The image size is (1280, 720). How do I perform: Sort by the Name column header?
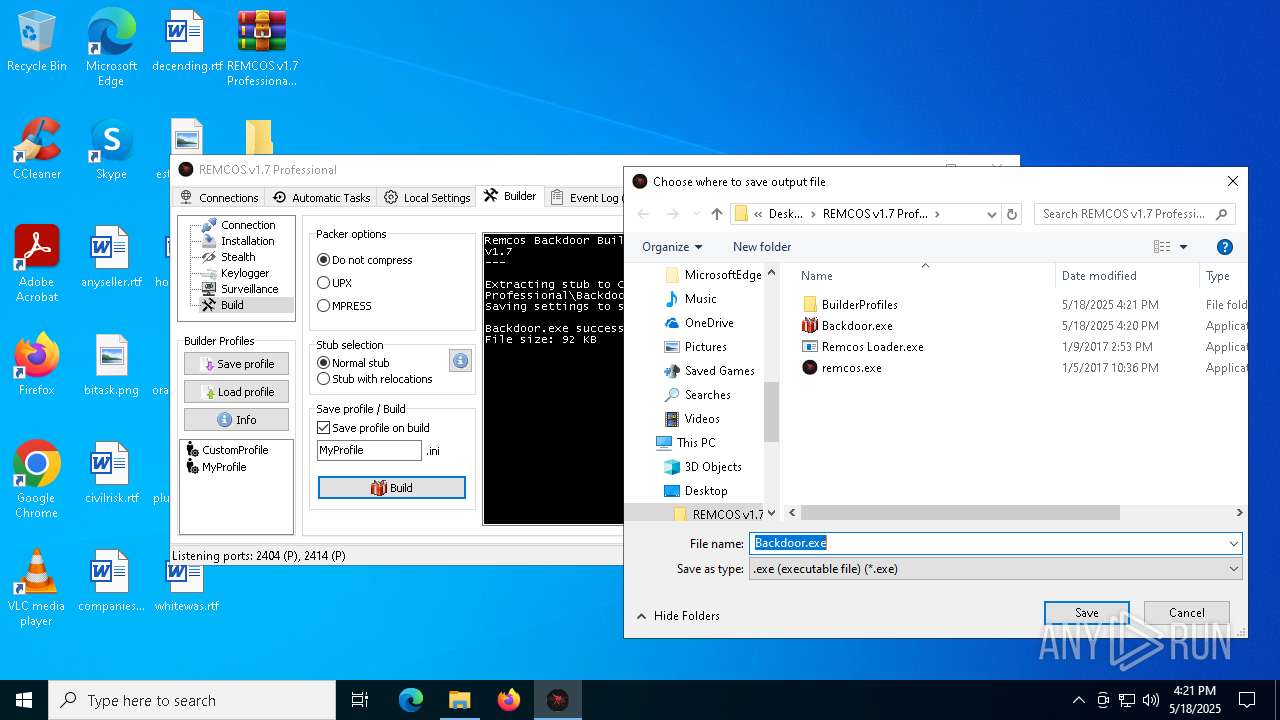click(924, 276)
